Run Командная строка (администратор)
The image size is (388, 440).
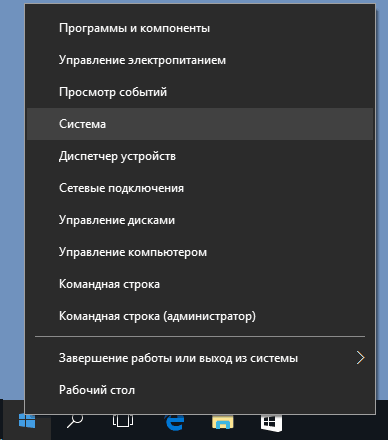(x=200, y=316)
